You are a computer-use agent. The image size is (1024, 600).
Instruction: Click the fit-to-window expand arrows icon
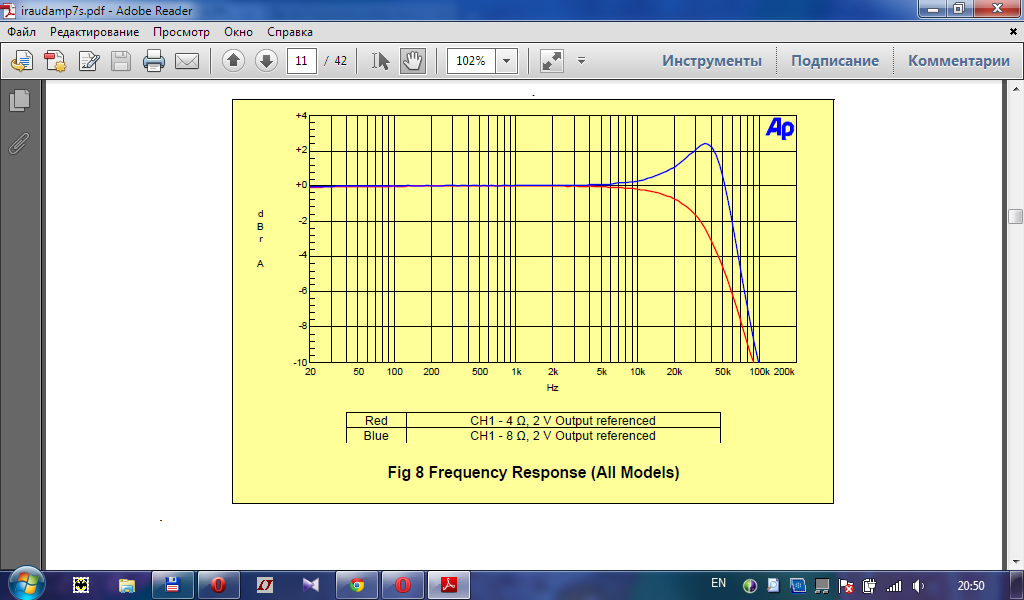[x=552, y=61]
